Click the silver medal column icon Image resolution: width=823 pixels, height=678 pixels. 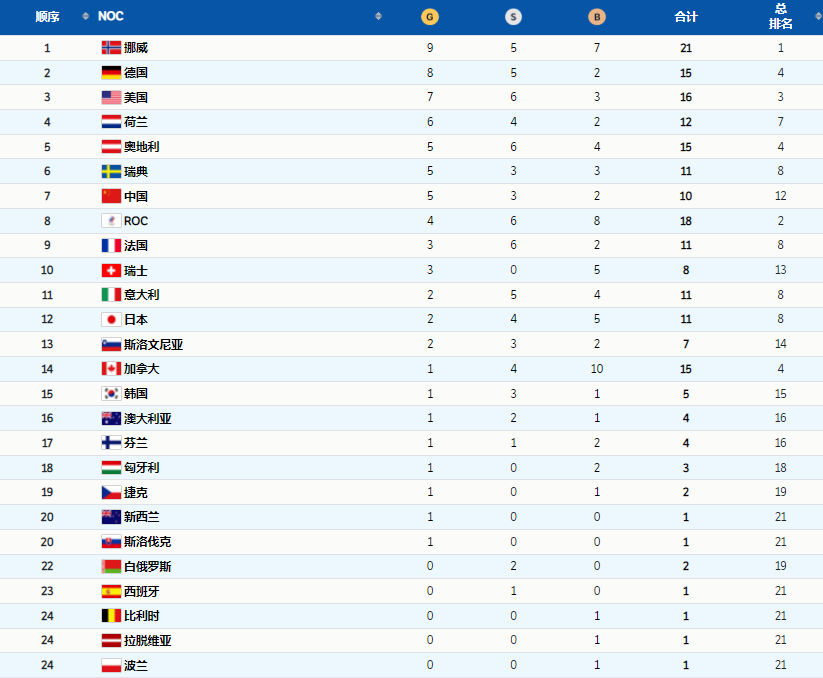(x=513, y=17)
